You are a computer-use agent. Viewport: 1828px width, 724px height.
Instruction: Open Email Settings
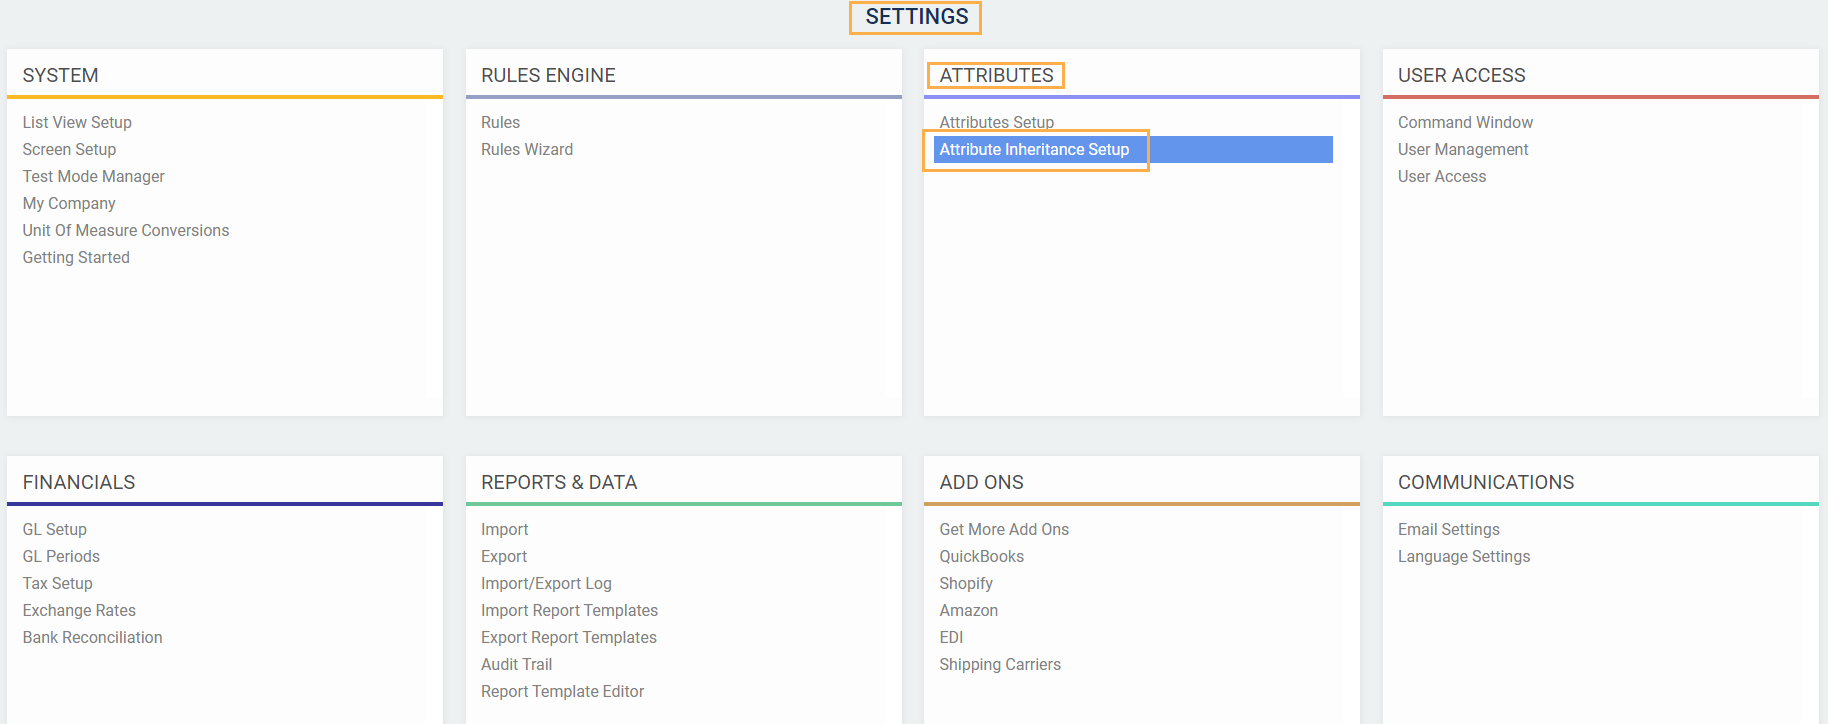(x=1449, y=529)
